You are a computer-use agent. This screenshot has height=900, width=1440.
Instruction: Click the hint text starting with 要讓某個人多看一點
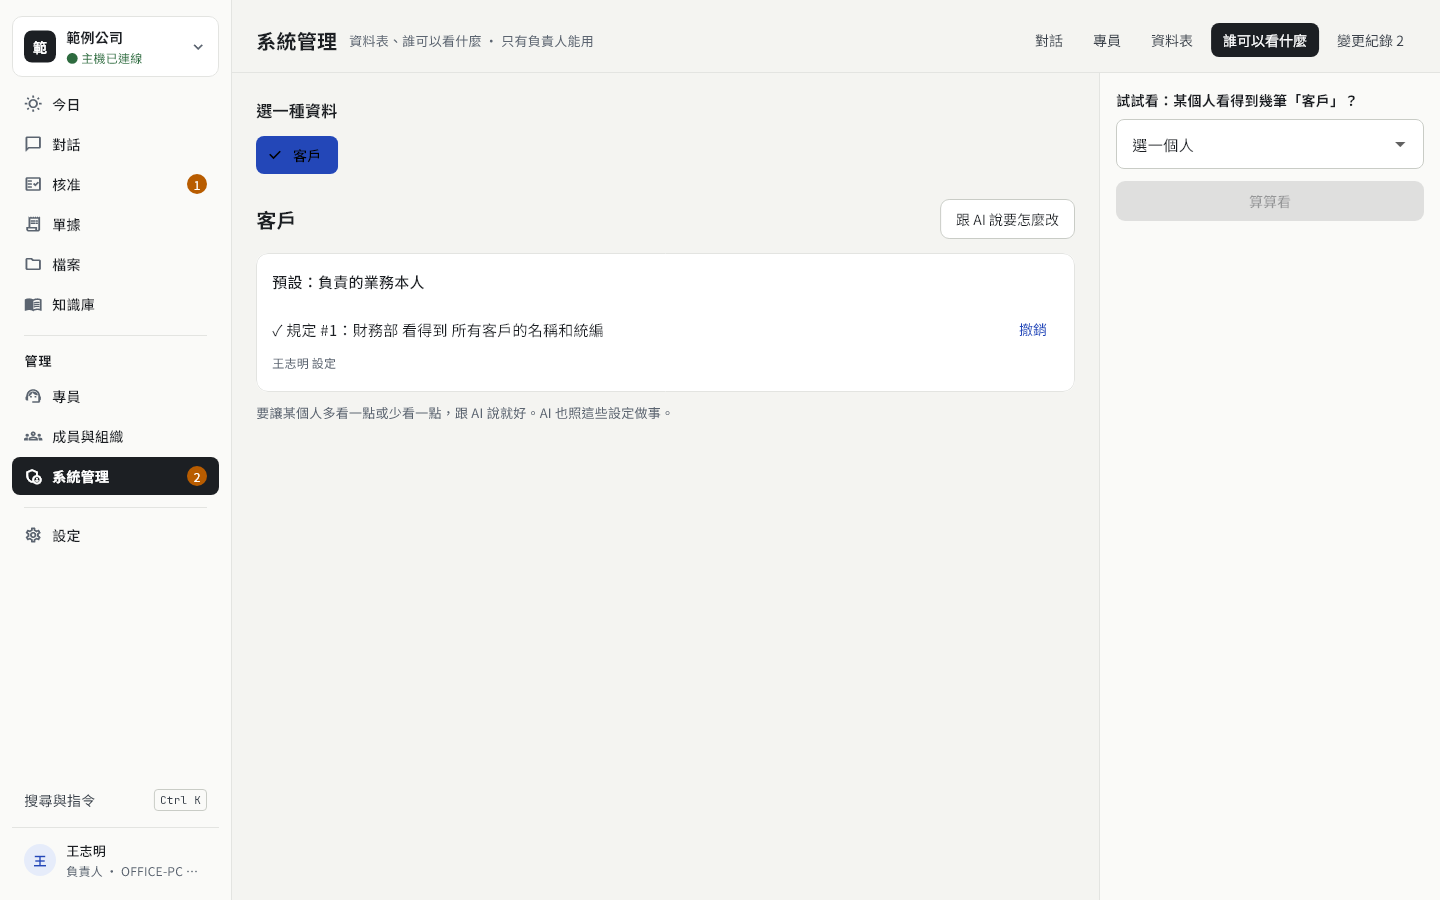click(465, 413)
